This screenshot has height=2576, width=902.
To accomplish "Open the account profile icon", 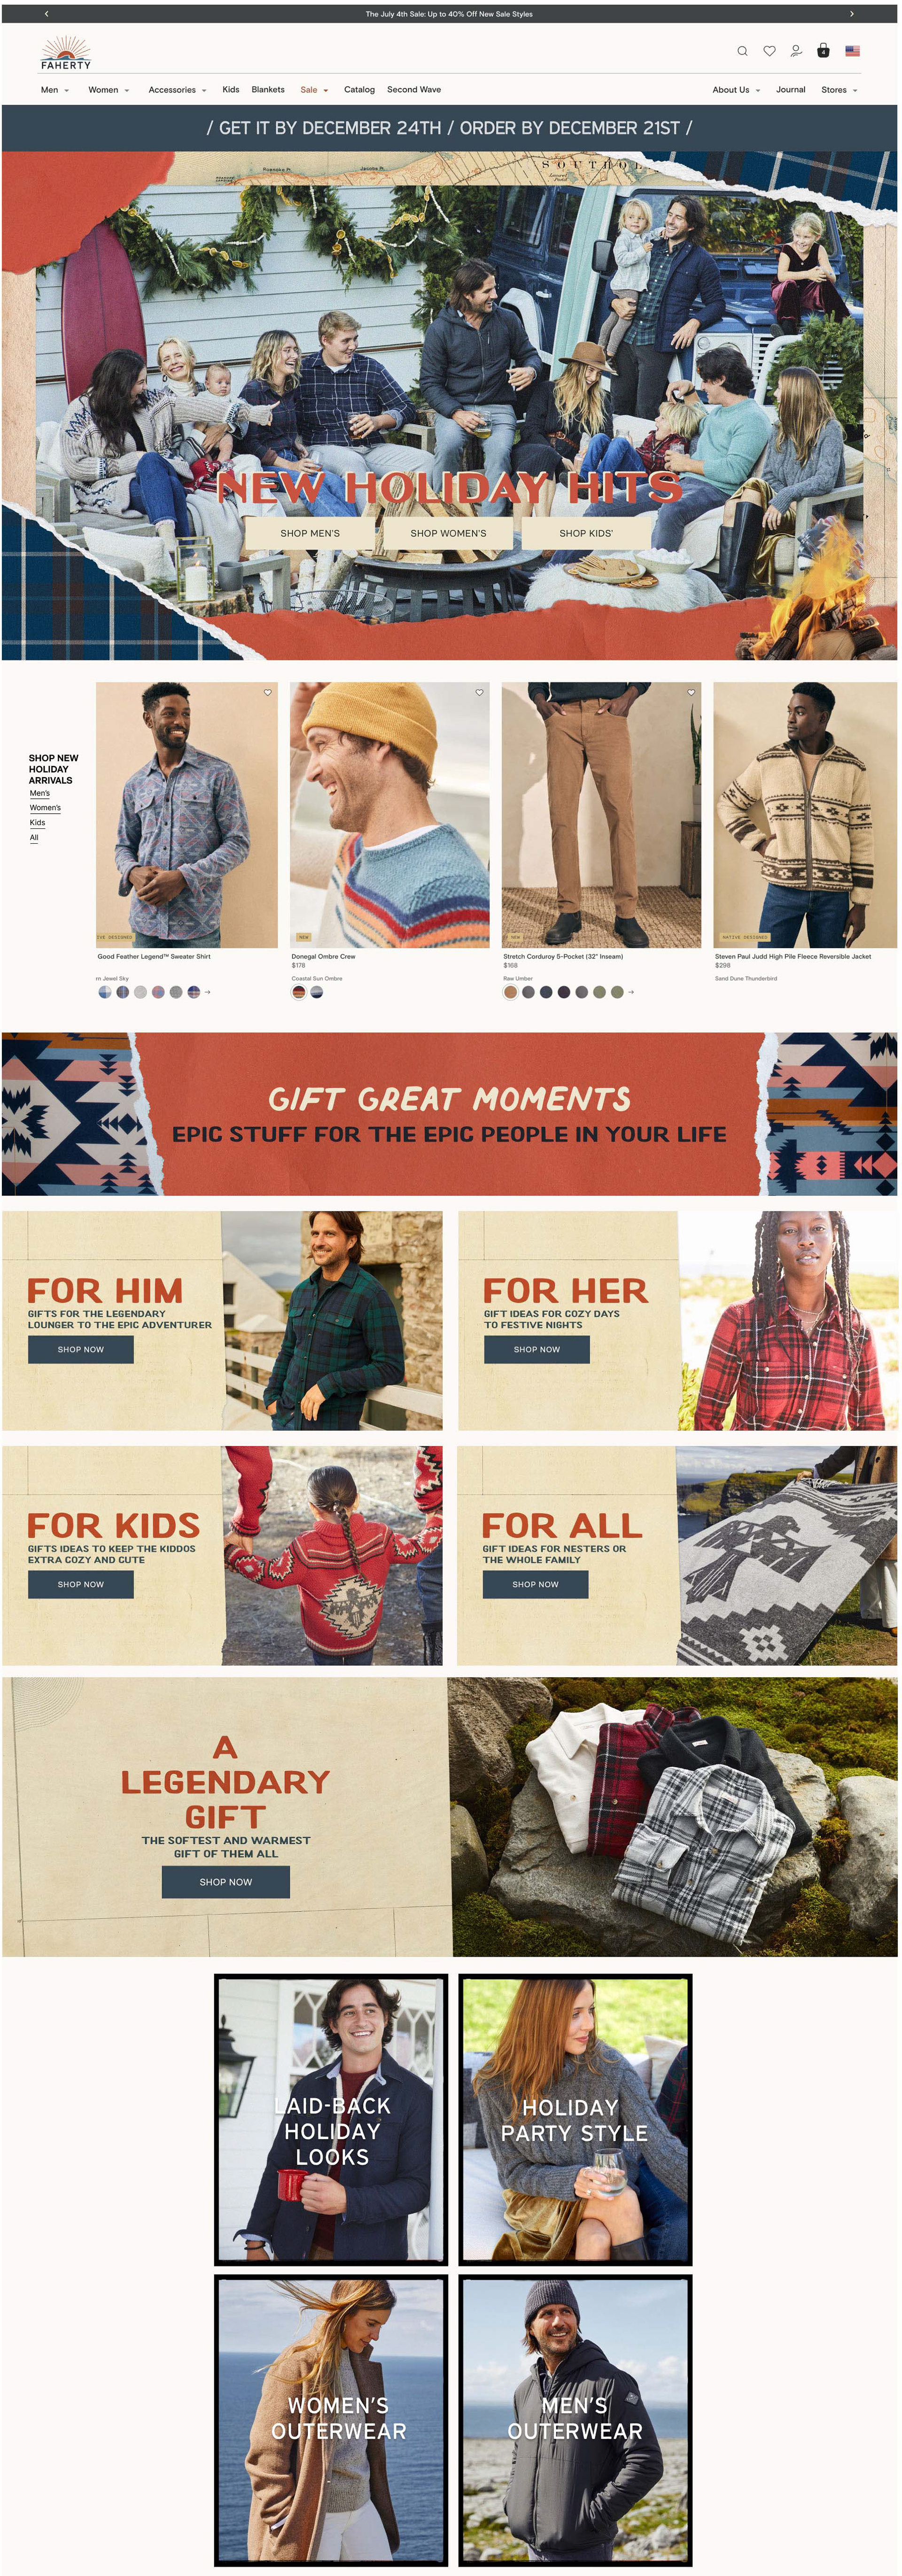I will click(x=796, y=51).
